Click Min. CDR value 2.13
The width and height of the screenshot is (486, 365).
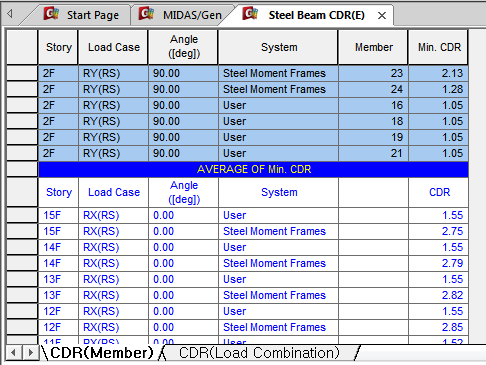coord(439,73)
